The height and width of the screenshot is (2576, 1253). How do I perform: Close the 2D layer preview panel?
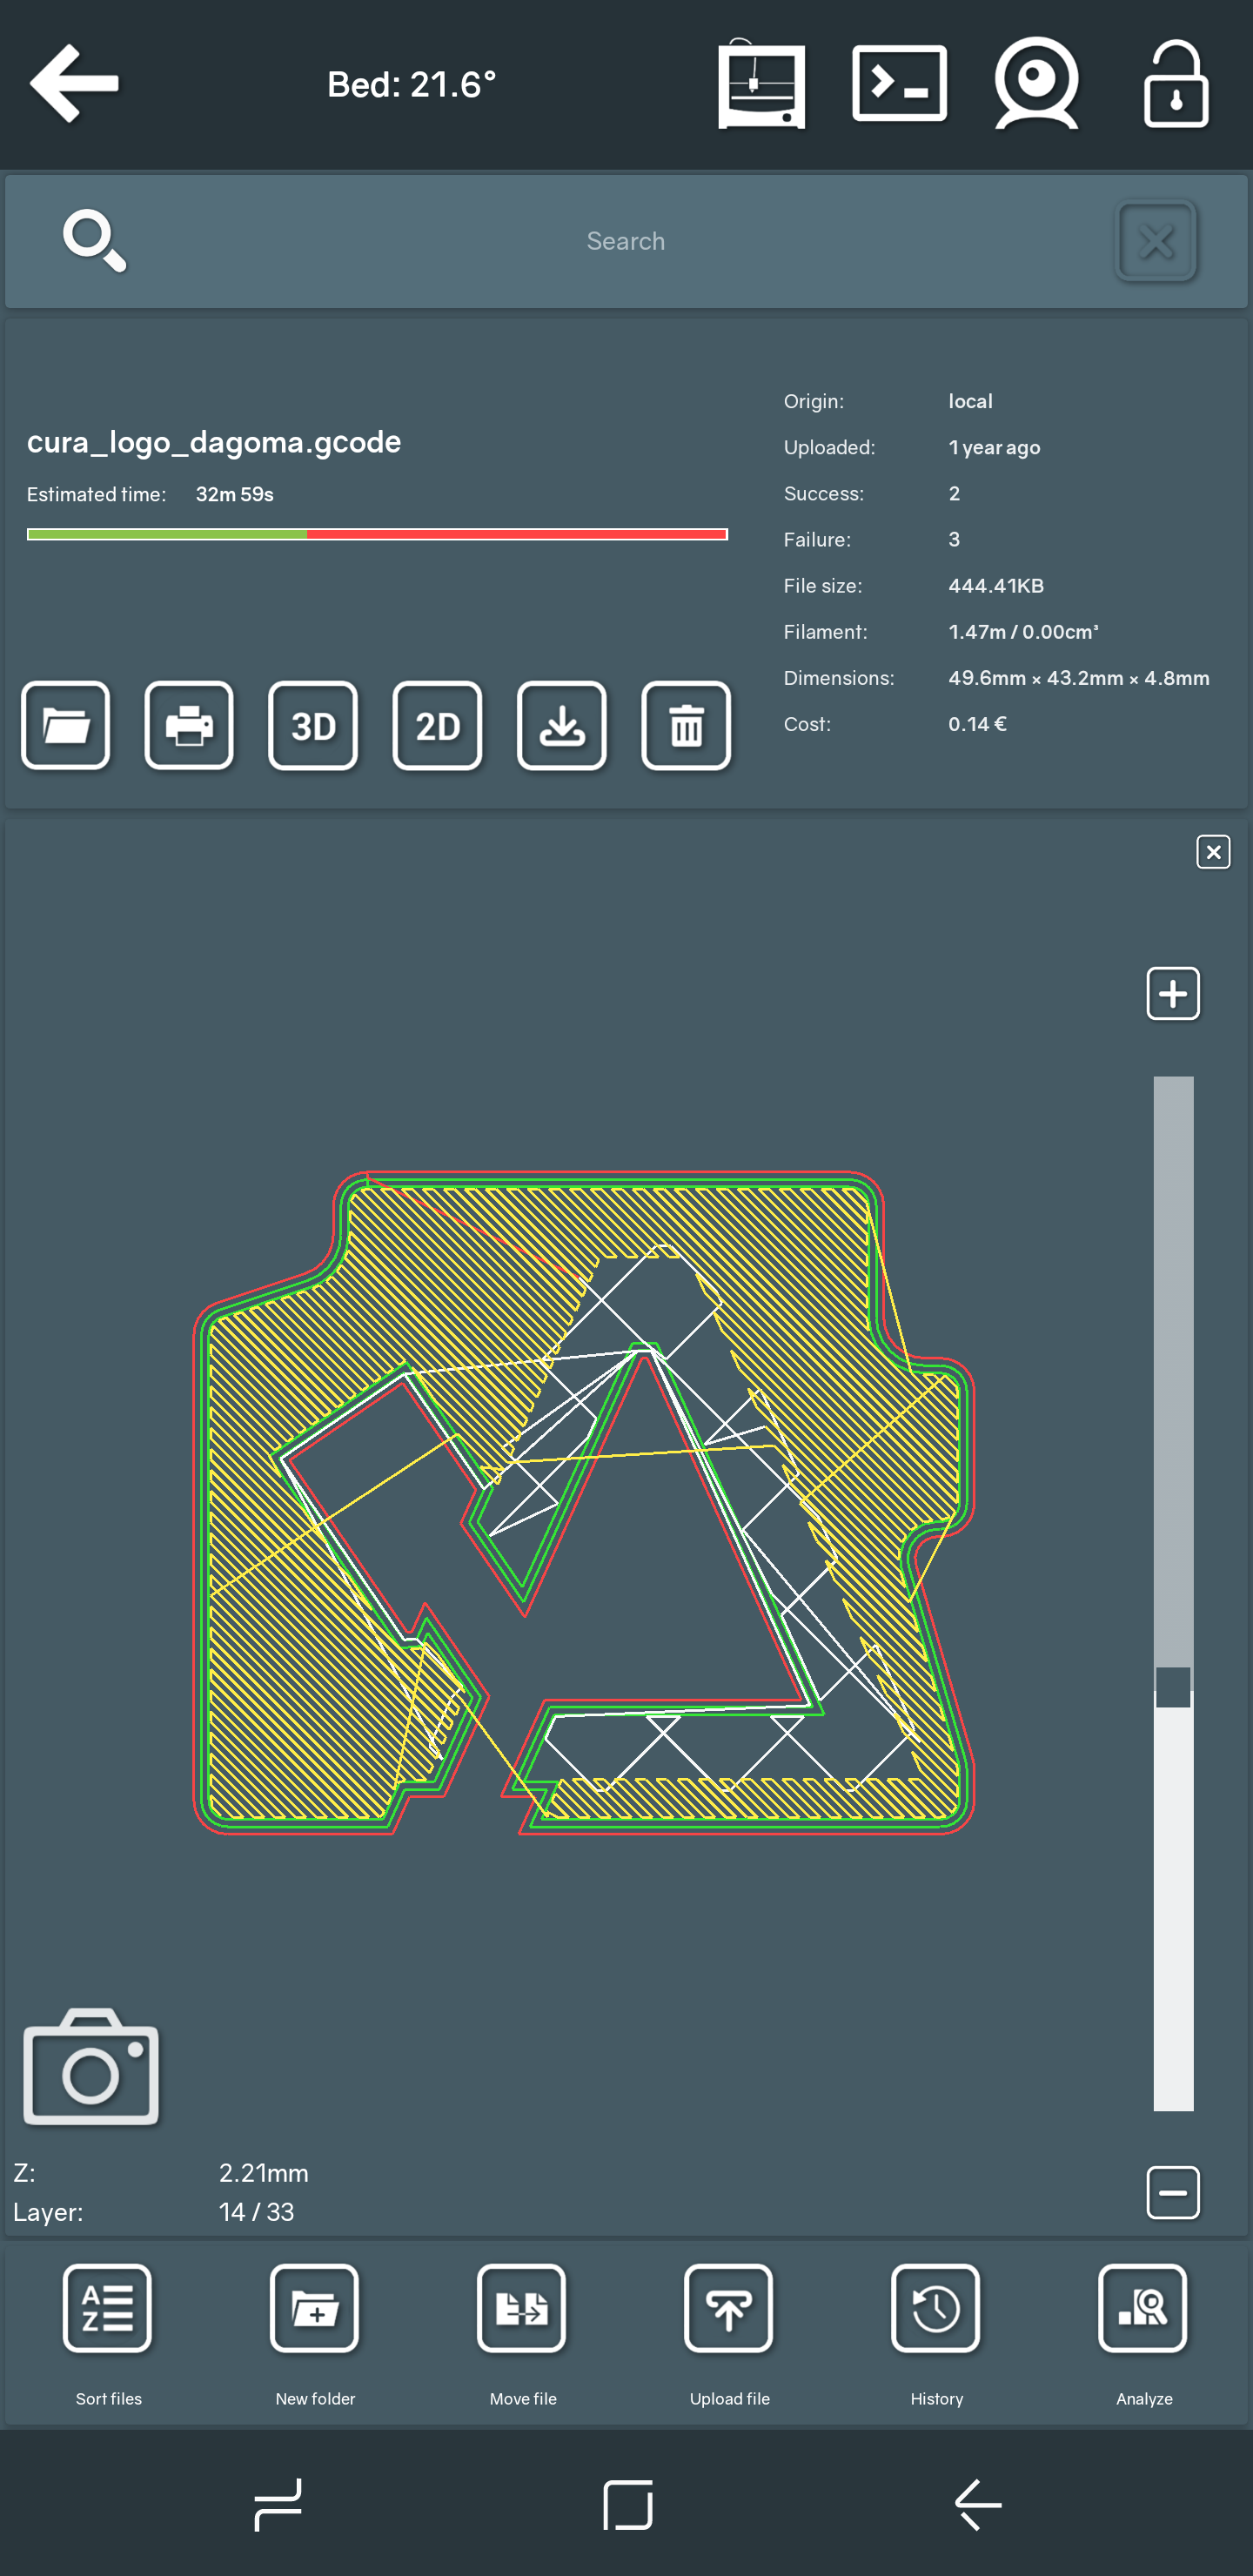[1212, 852]
